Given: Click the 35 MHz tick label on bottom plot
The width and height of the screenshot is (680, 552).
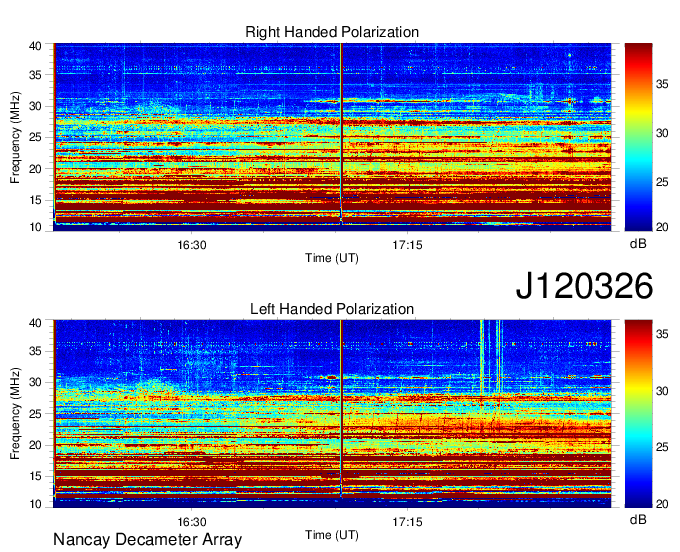Looking at the screenshot, I should (35, 351).
